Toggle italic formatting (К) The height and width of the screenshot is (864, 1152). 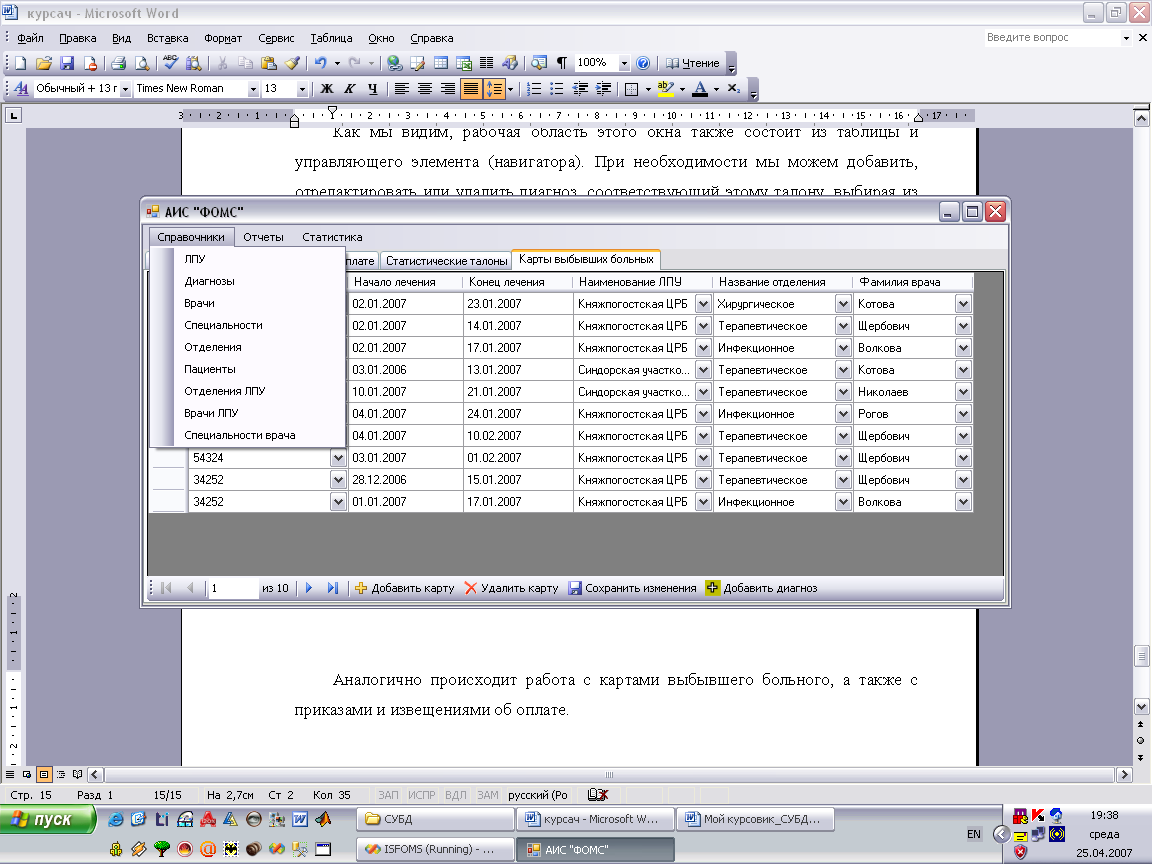click(350, 89)
